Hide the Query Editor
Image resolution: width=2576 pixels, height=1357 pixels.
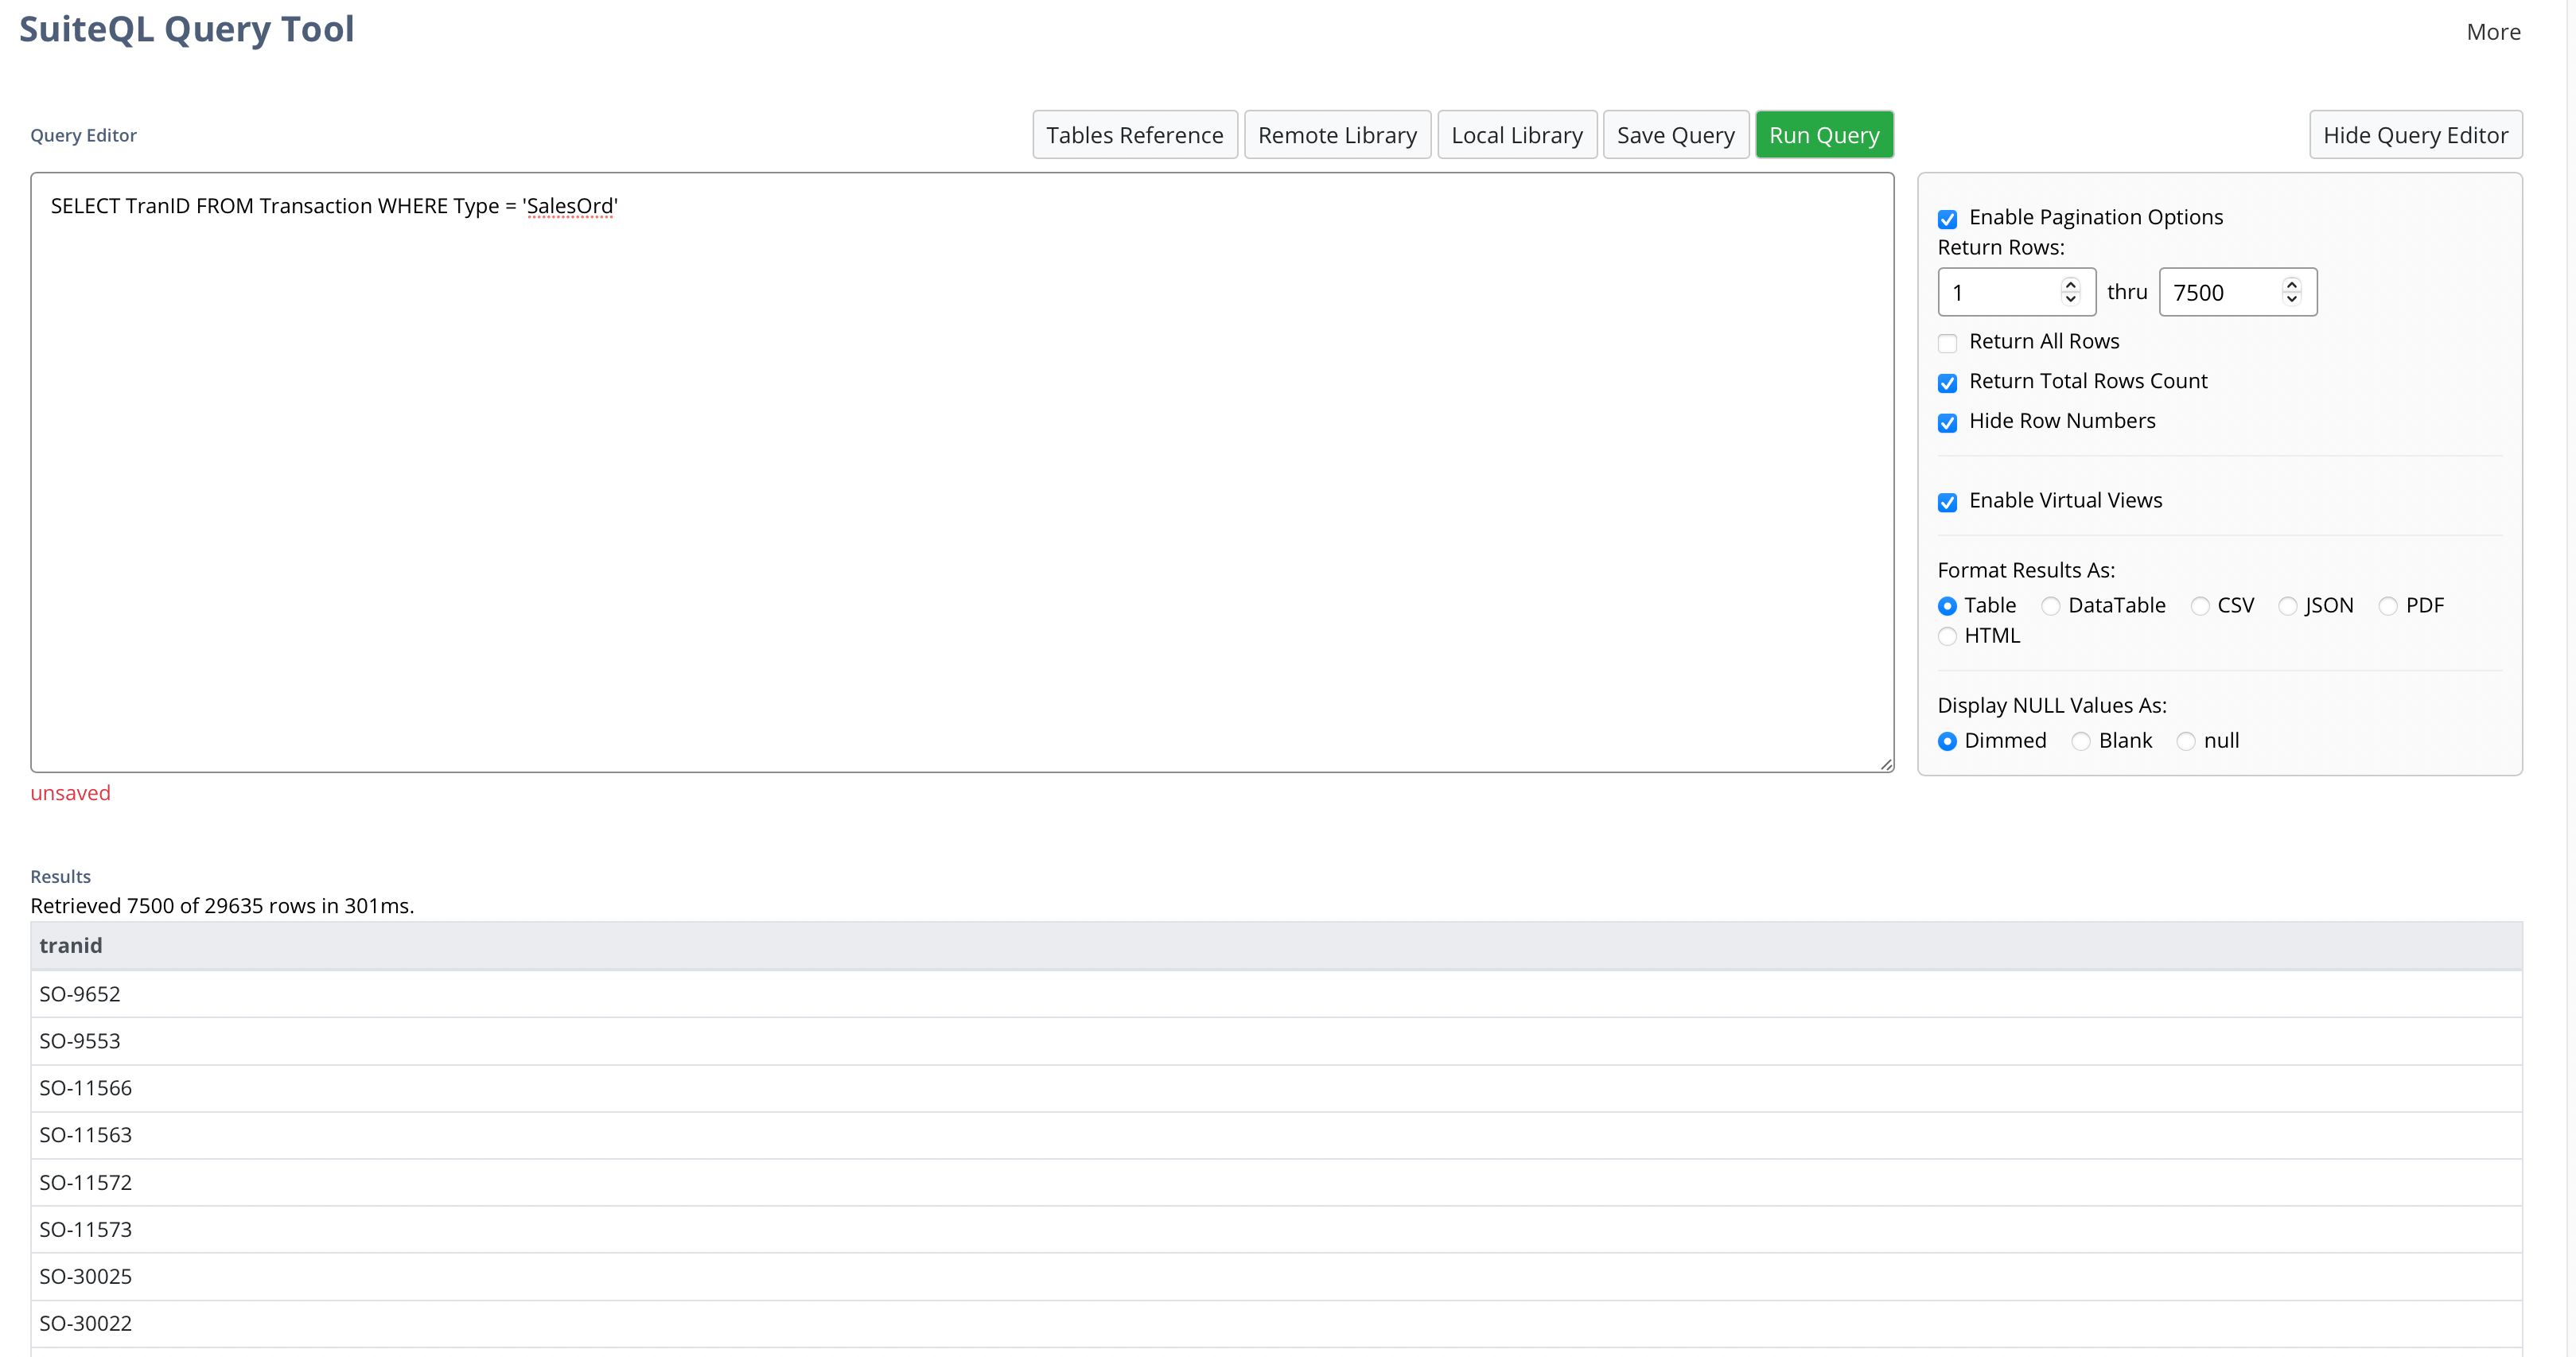click(2416, 134)
